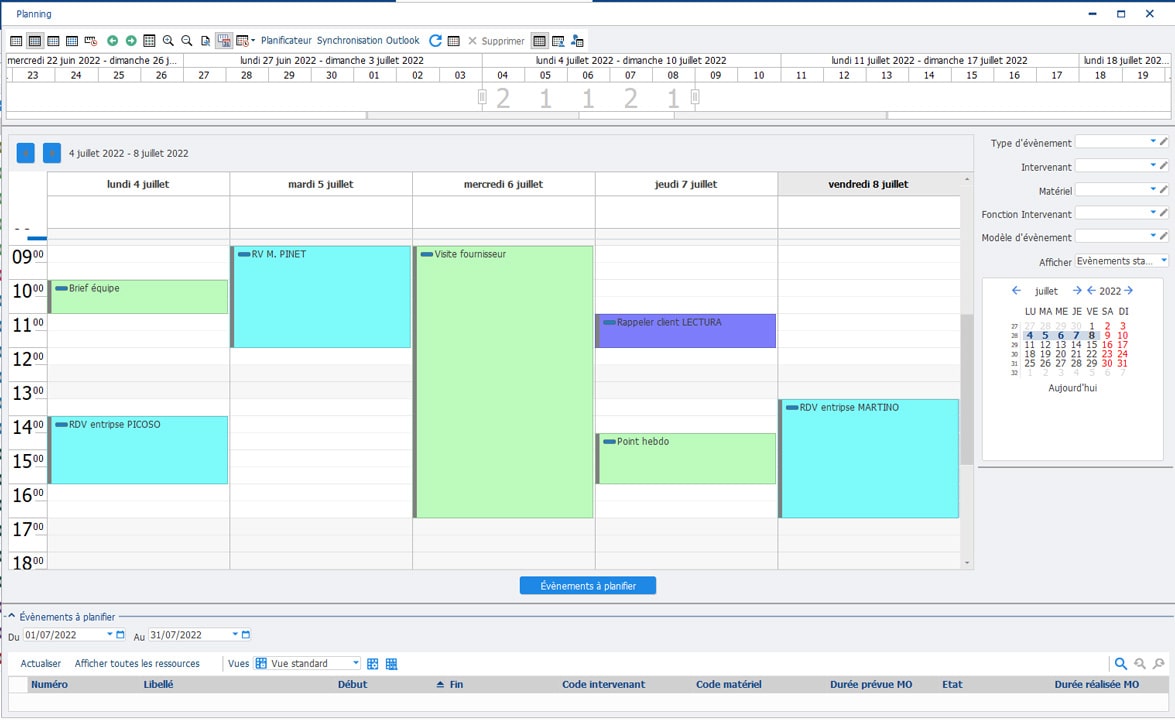Open the search icon in the events list
The width and height of the screenshot is (1175, 720).
point(1120,663)
